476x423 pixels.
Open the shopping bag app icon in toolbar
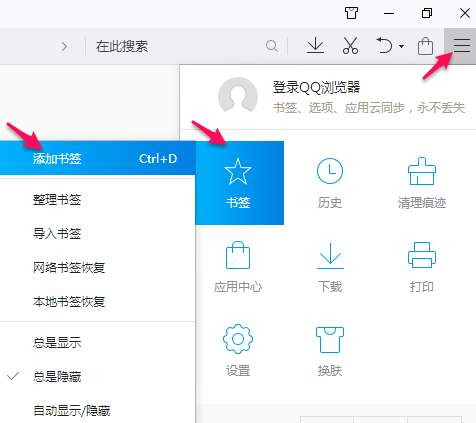pyautogui.click(x=425, y=46)
